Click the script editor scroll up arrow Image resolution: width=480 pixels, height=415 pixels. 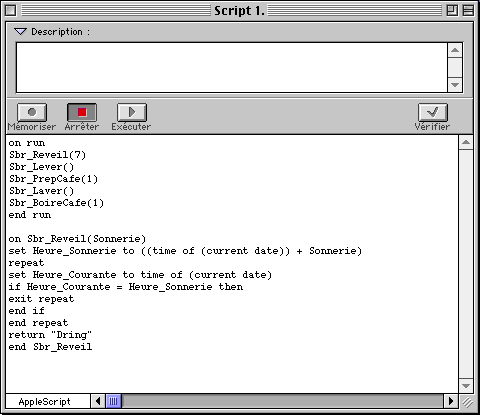pos(466,143)
